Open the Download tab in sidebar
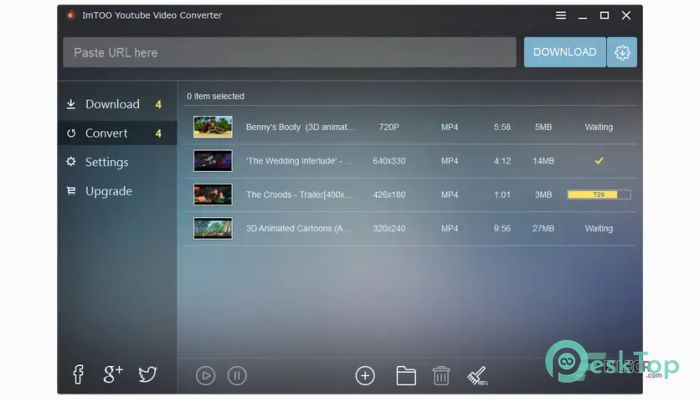The image size is (700, 400). point(117,104)
